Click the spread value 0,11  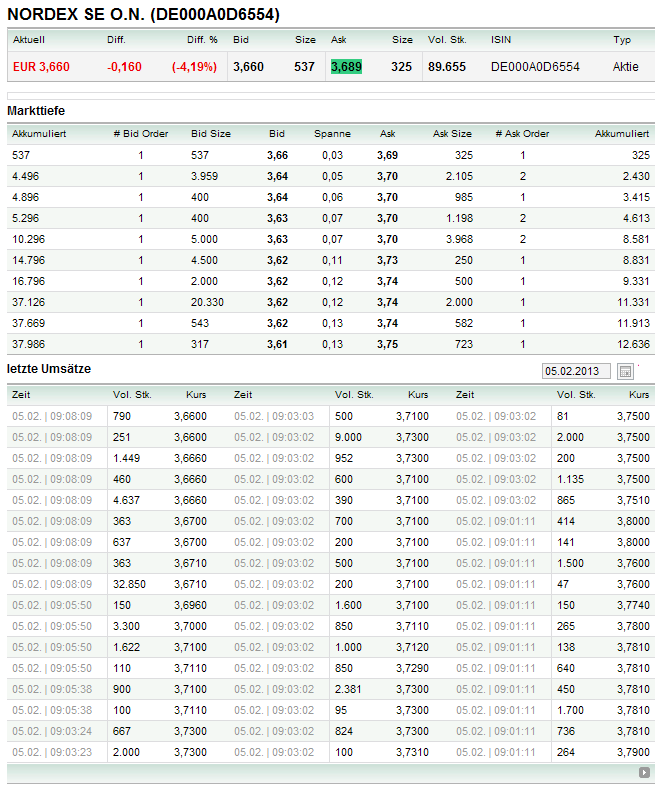pos(332,260)
